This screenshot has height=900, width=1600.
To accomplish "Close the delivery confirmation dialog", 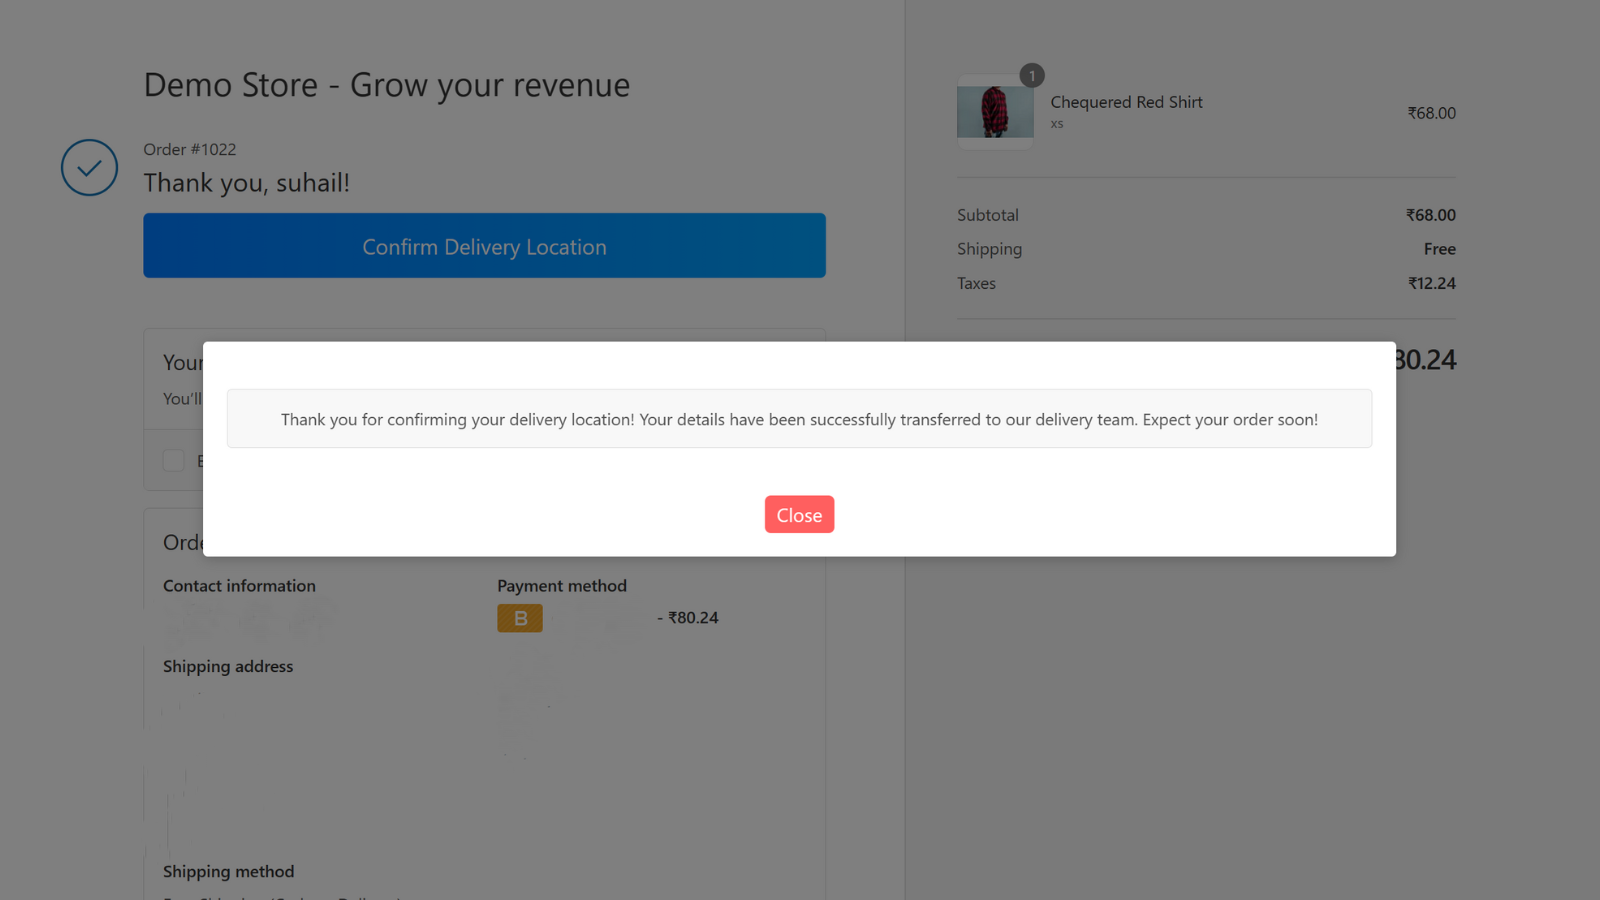I will [x=799, y=514].
